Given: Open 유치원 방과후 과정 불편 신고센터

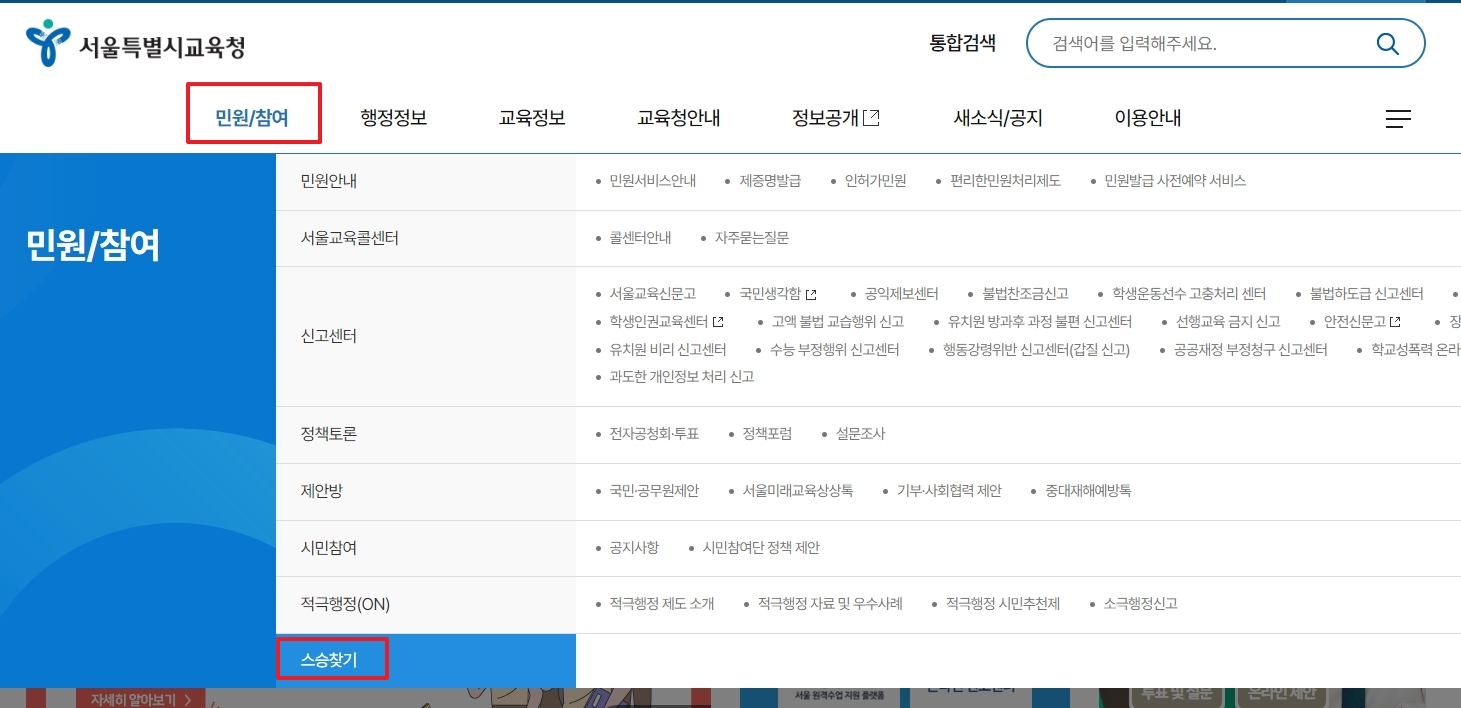Looking at the screenshot, I should tap(1040, 322).
